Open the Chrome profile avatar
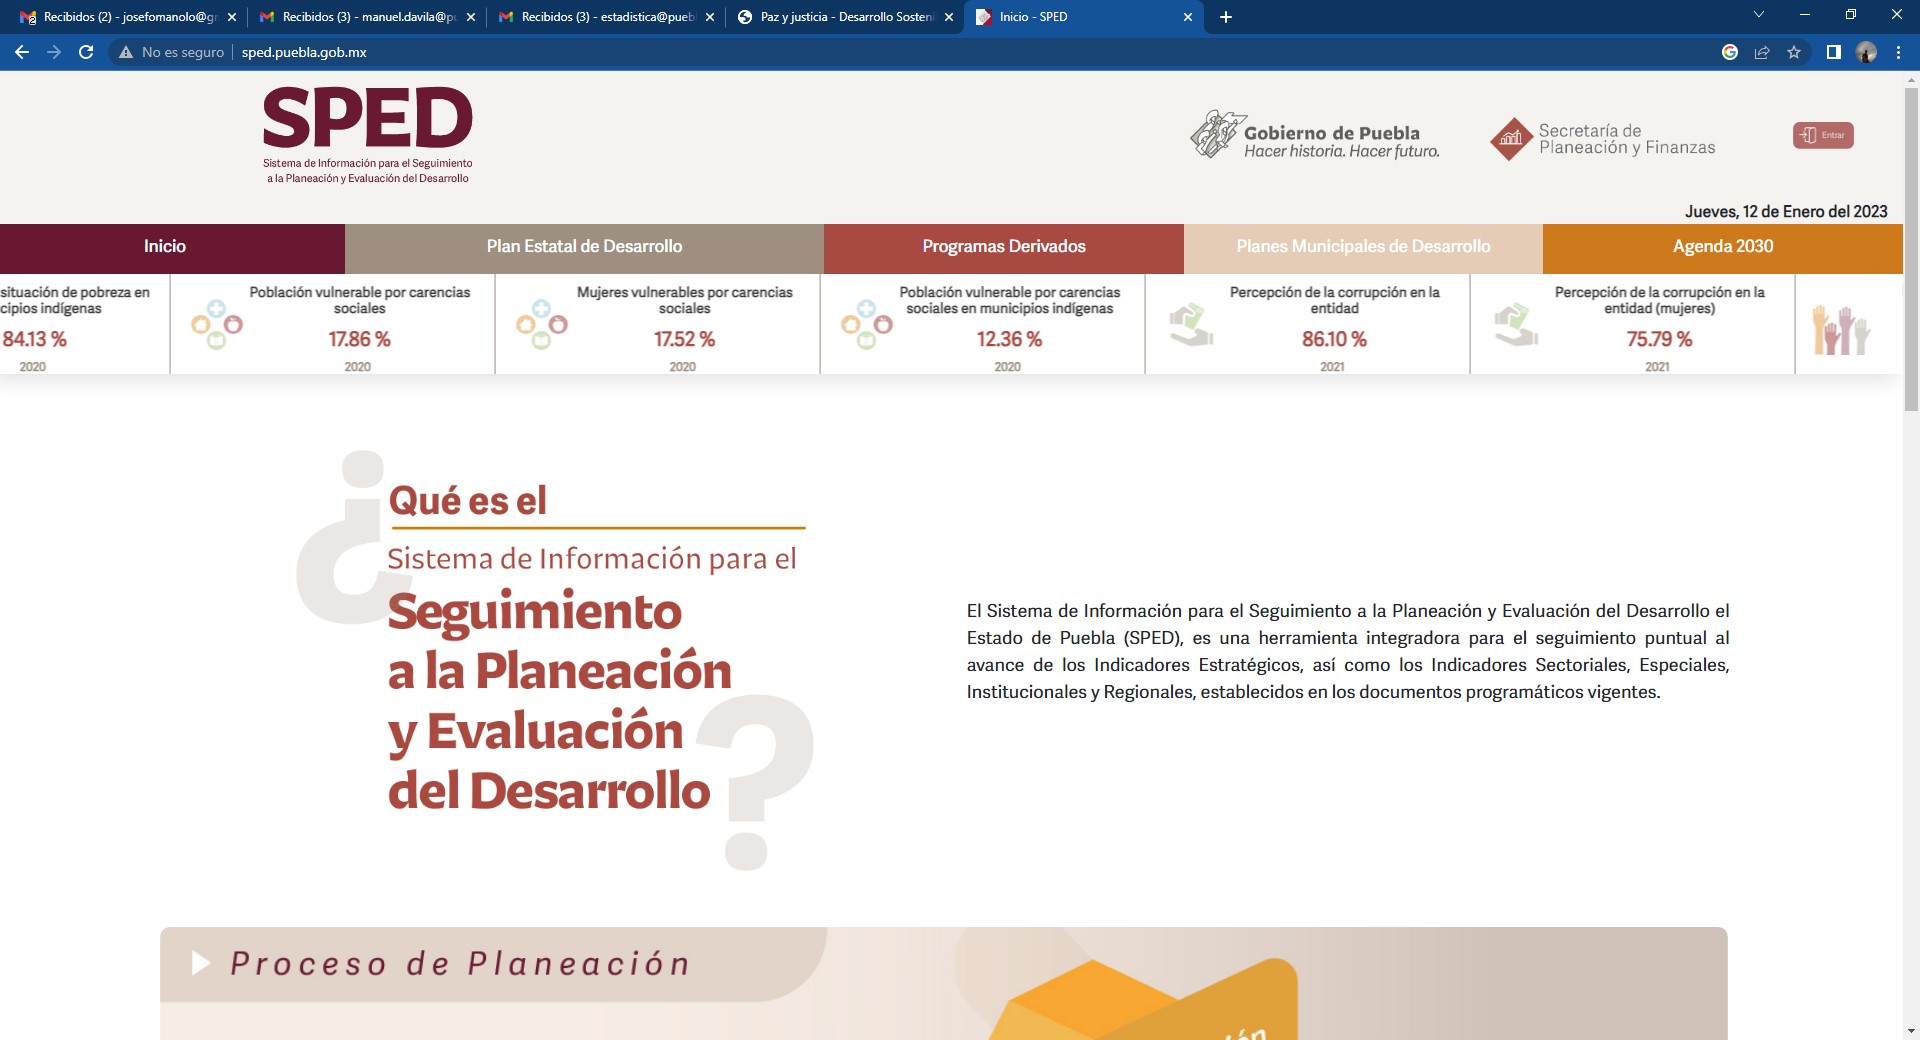Viewport: 1920px width, 1040px height. pos(1866,52)
